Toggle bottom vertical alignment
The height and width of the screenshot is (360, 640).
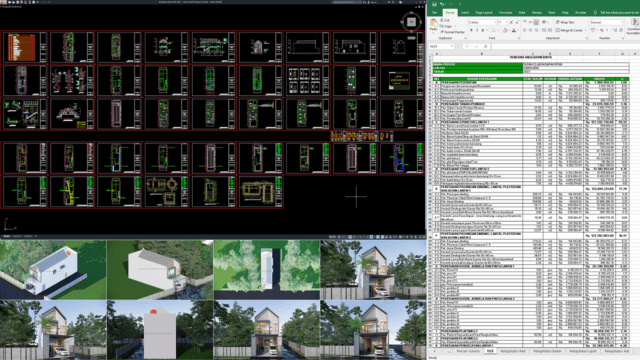[x=536, y=22]
